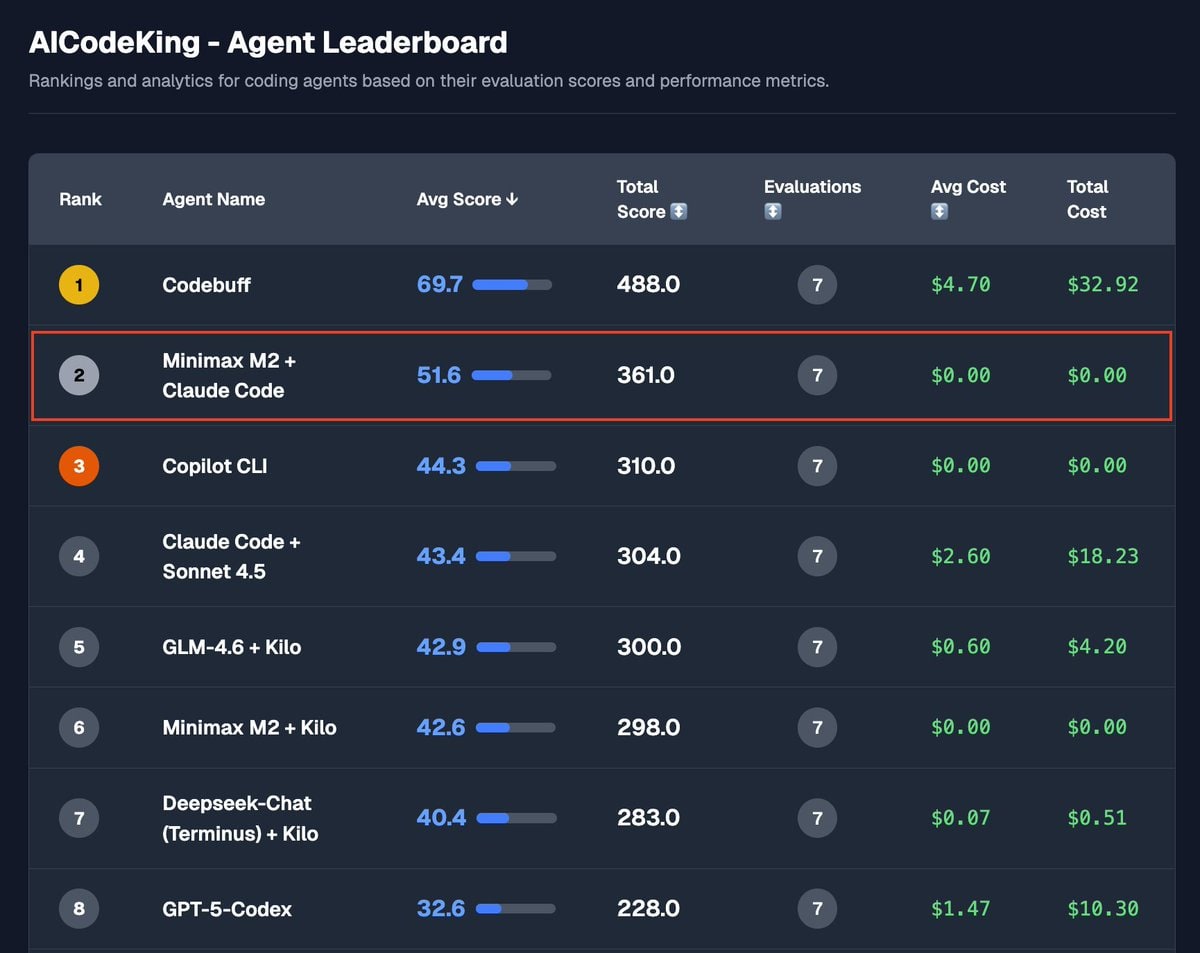Screen dimensions: 1200x953
Task: Click the Codebuff 69.7 score progress bar
Action: pyautogui.click(x=512, y=285)
